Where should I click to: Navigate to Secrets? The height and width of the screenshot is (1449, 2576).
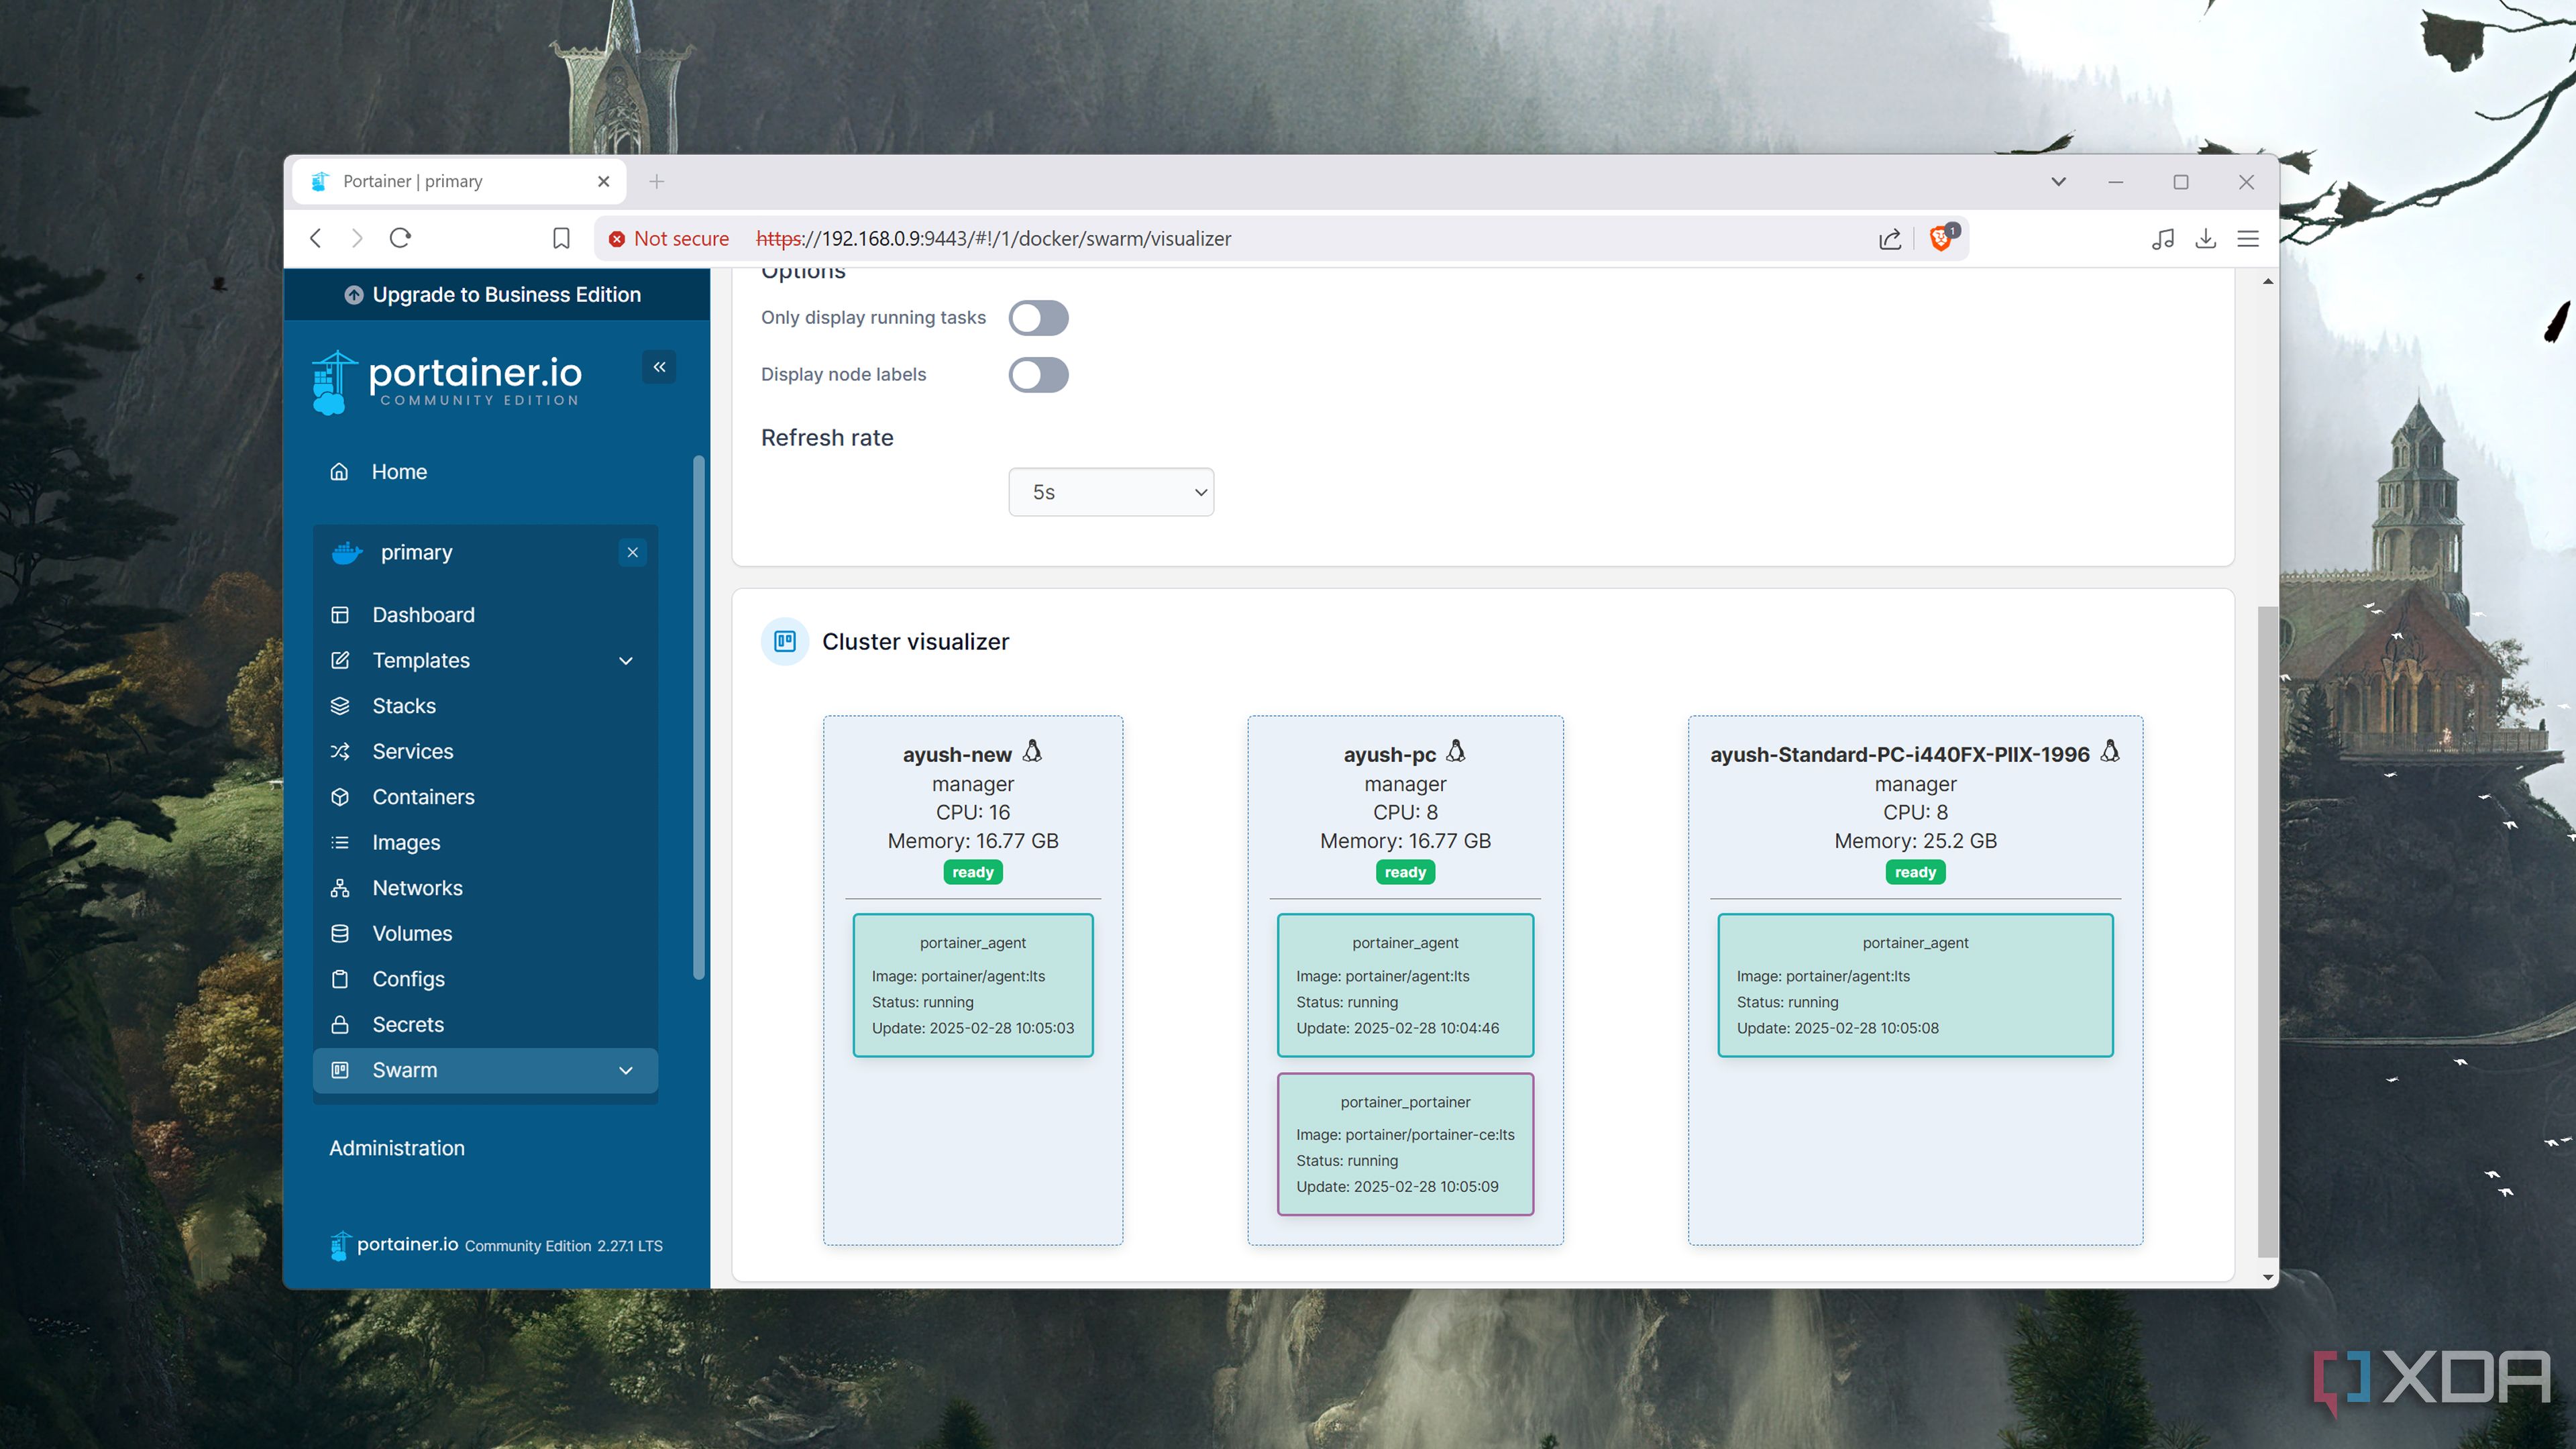[408, 1024]
